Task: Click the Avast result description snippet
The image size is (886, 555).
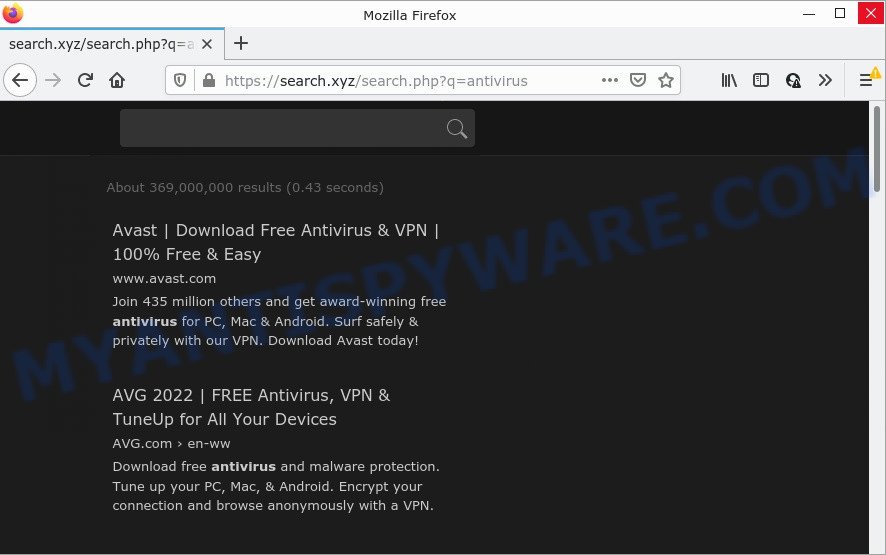Action: pyautogui.click(x=279, y=321)
